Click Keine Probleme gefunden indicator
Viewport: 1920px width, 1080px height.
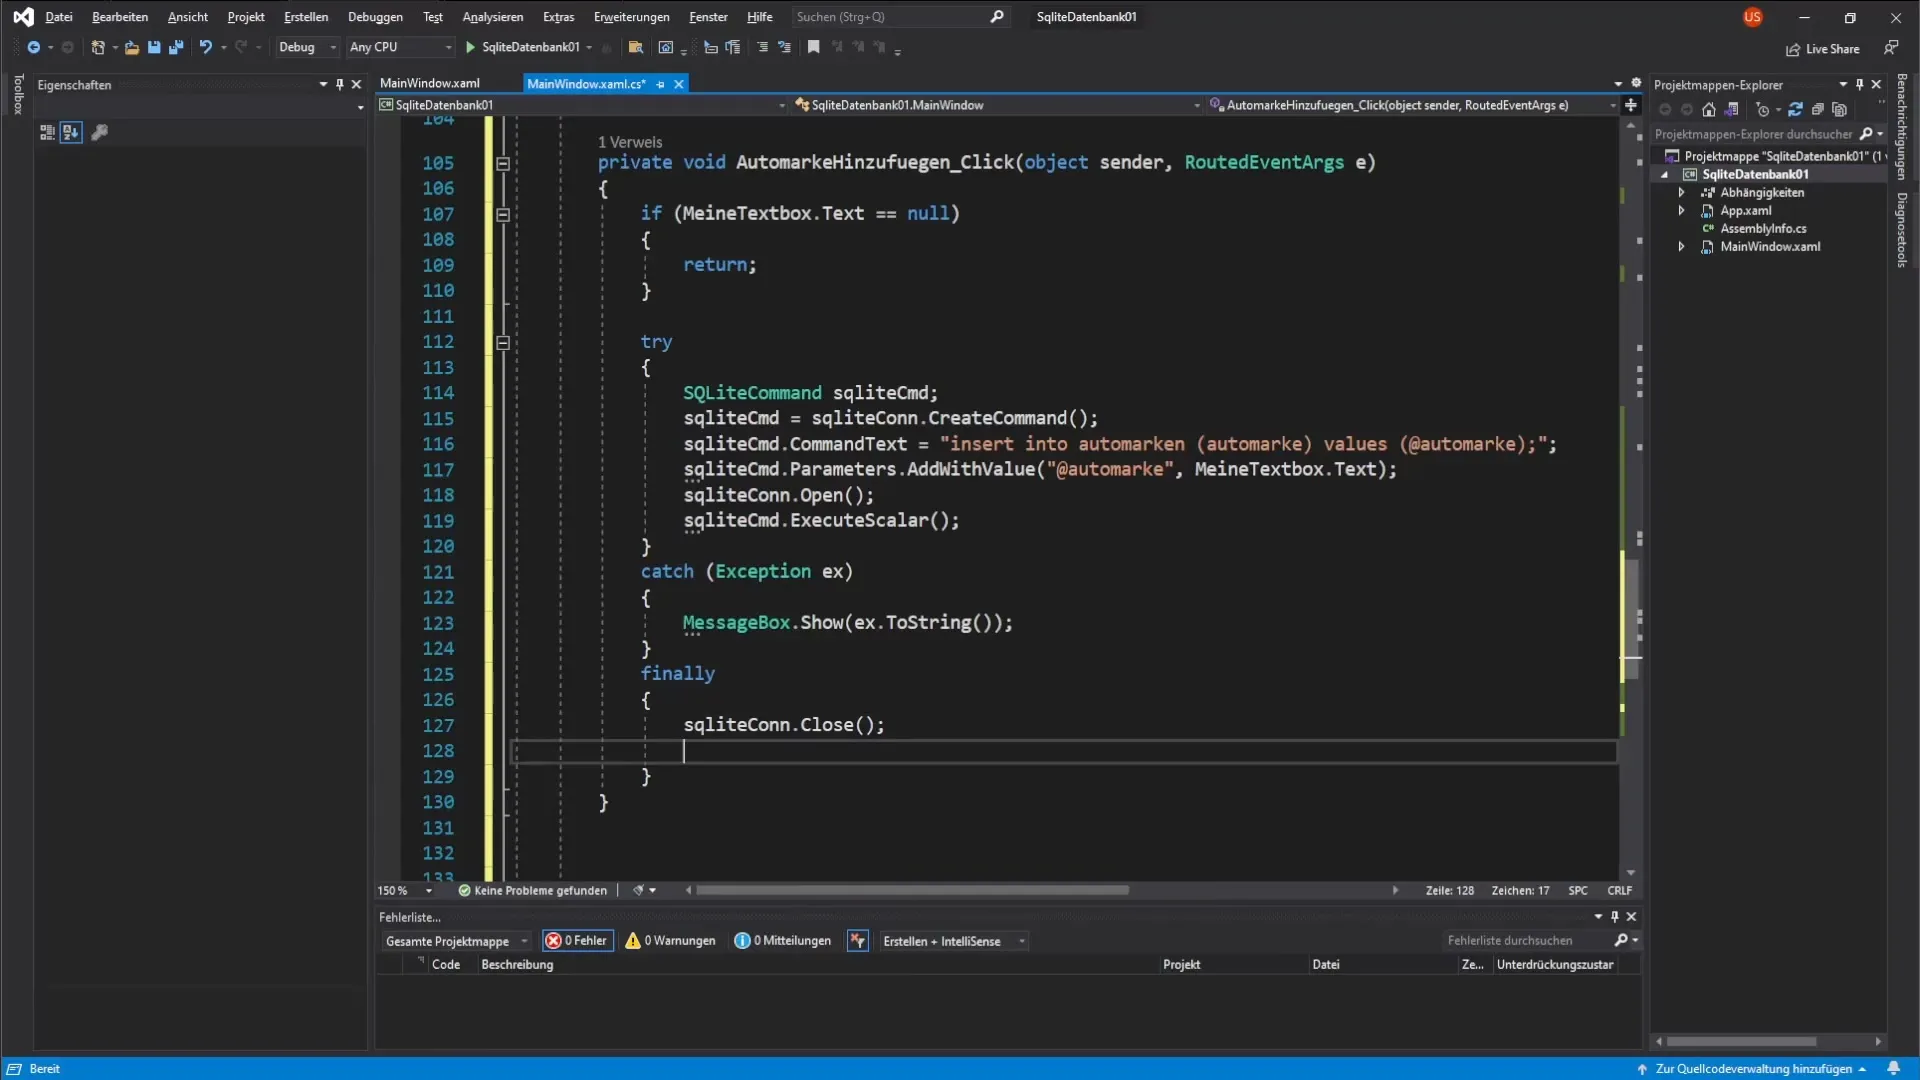tap(533, 890)
